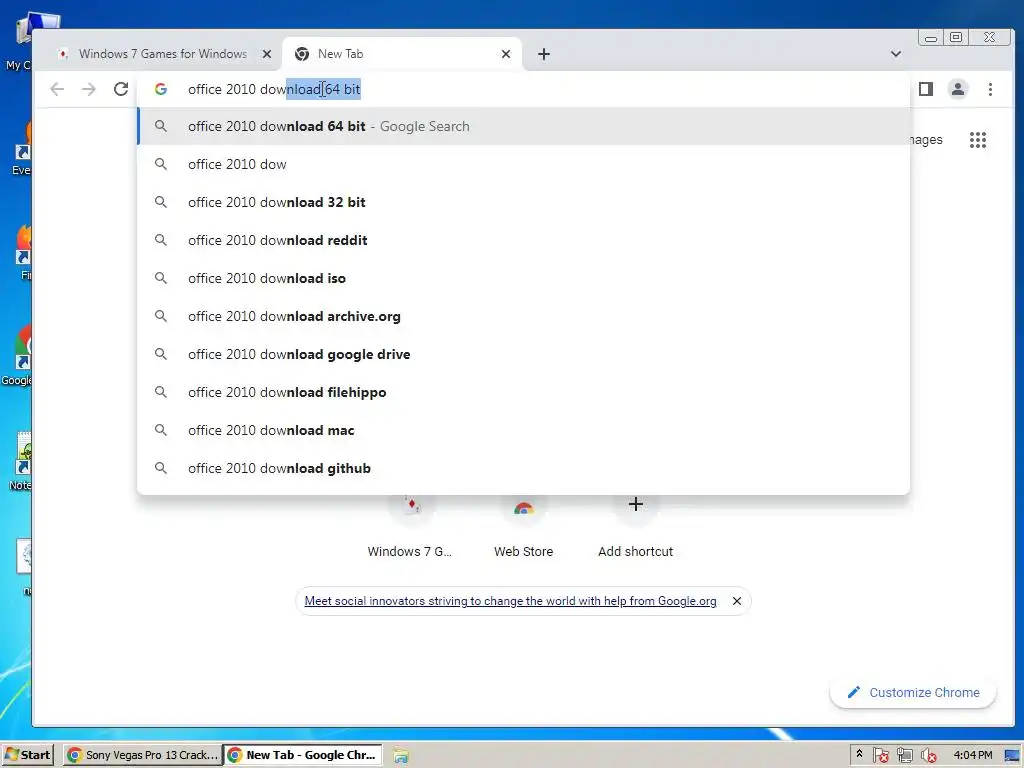
Task: Open Chrome three-dot menu
Action: (x=990, y=89)
